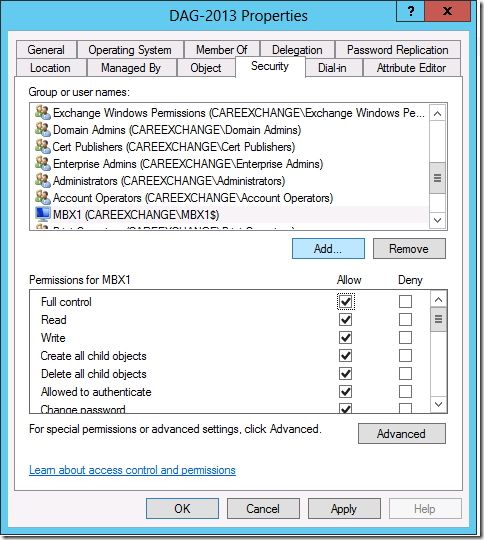
Task: Click the Add... button
Action: click(328, 248)
